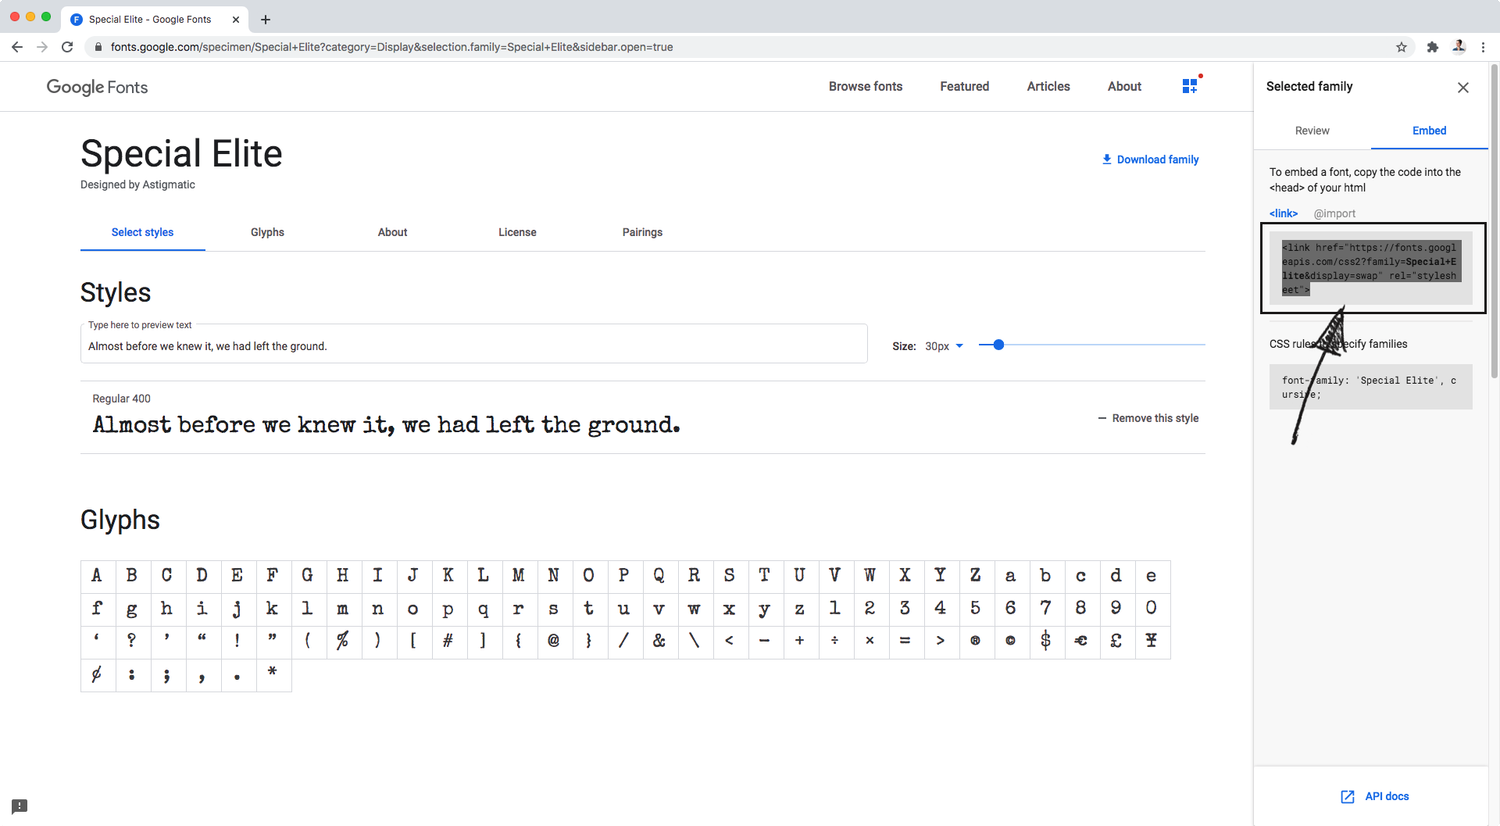This screenshot has height=826, width=1500.
Task: Remove this style from selection
Action: 1148,418
